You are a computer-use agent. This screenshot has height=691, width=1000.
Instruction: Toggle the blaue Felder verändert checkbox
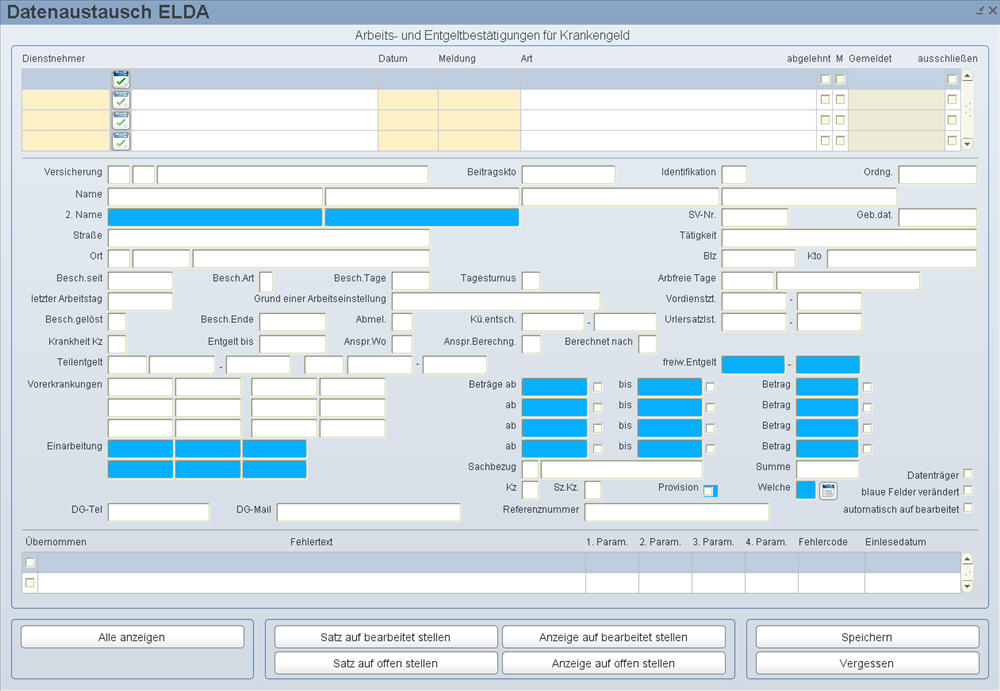click(x=968, y=490)
